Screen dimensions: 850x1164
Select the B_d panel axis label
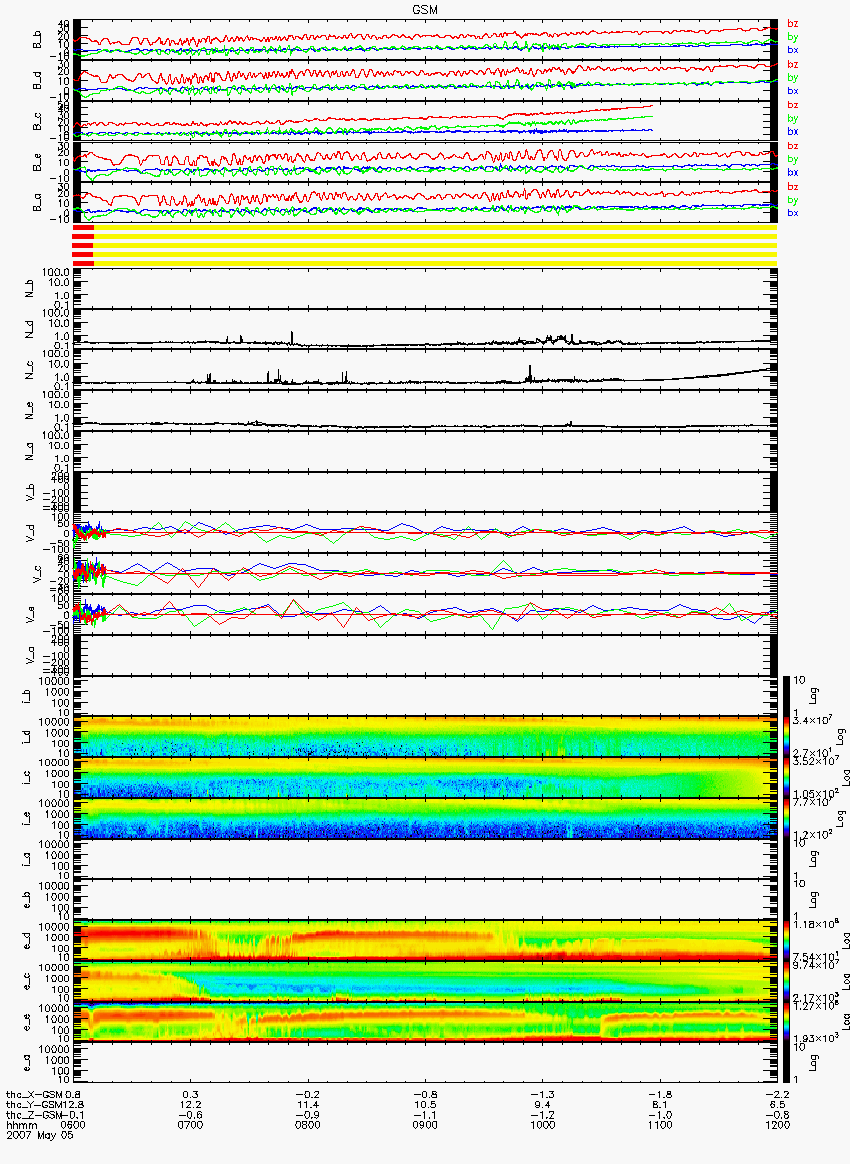tap(37, 81)
